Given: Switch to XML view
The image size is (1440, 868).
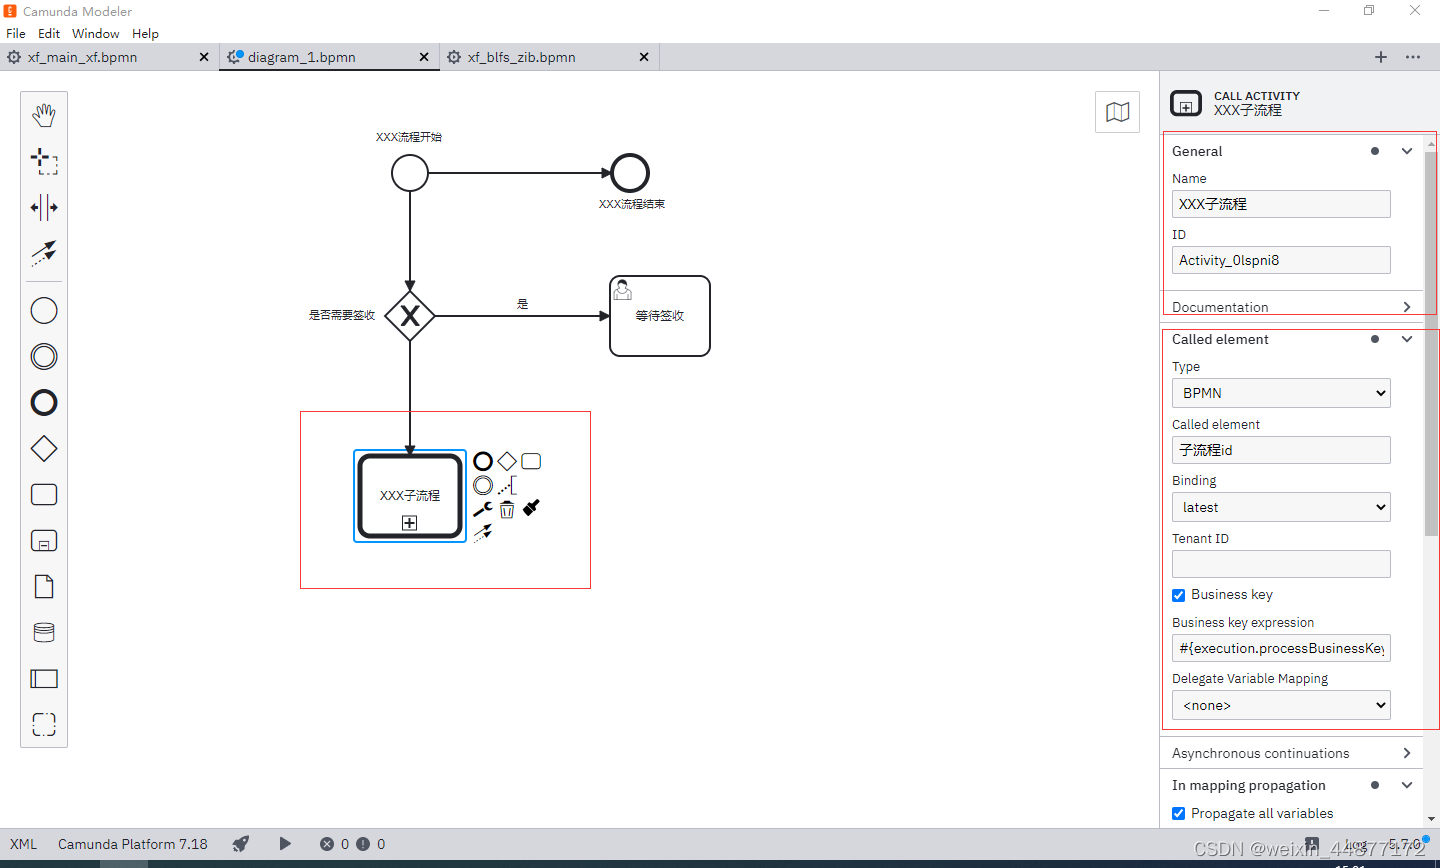Looking at the screenshot, I should 24,844.
